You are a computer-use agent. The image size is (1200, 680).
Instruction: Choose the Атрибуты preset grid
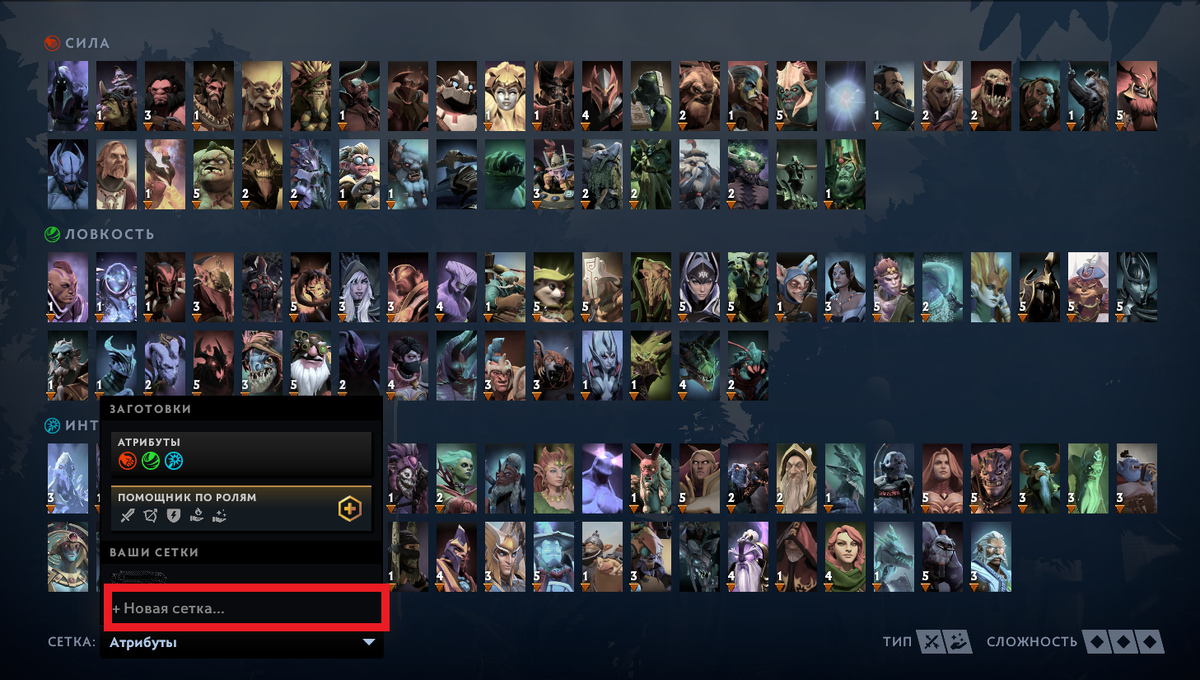pyautogui.click(x=241, y=454)
